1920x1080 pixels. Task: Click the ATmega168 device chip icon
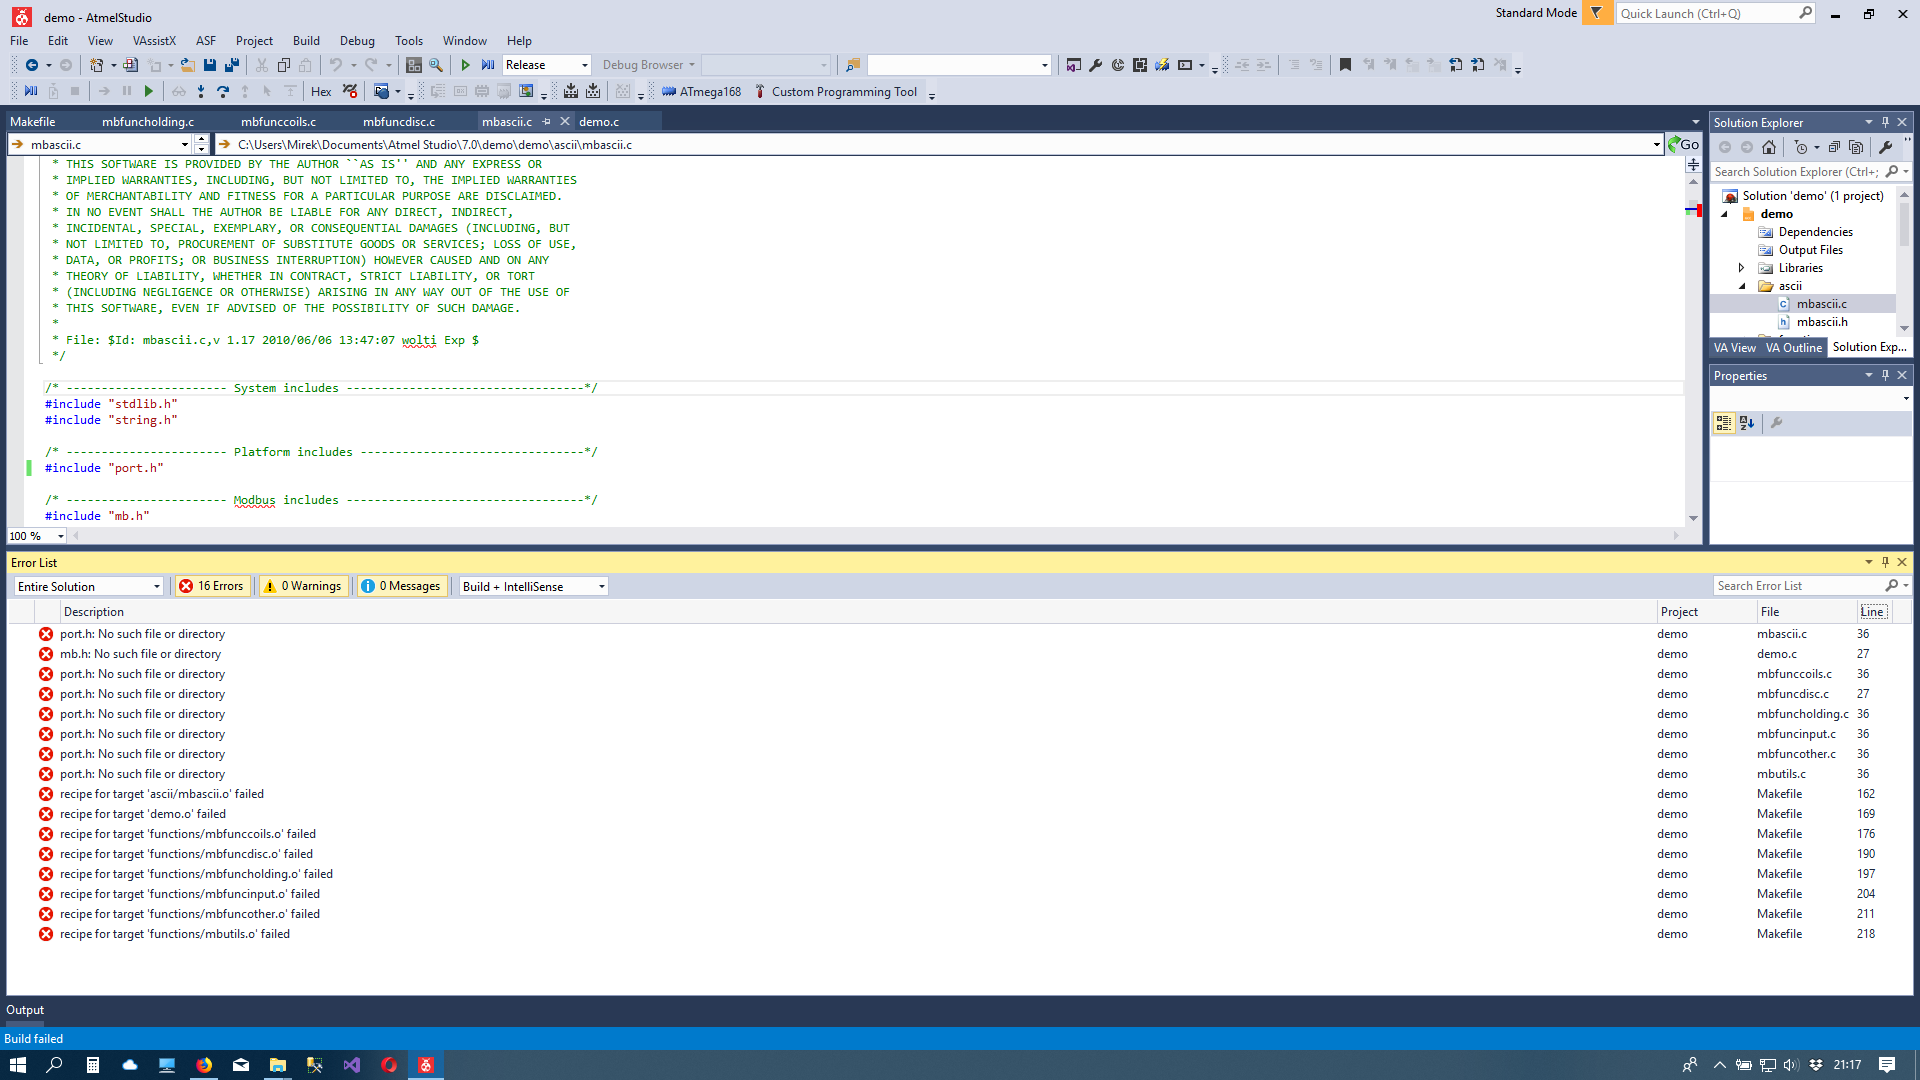669,92
